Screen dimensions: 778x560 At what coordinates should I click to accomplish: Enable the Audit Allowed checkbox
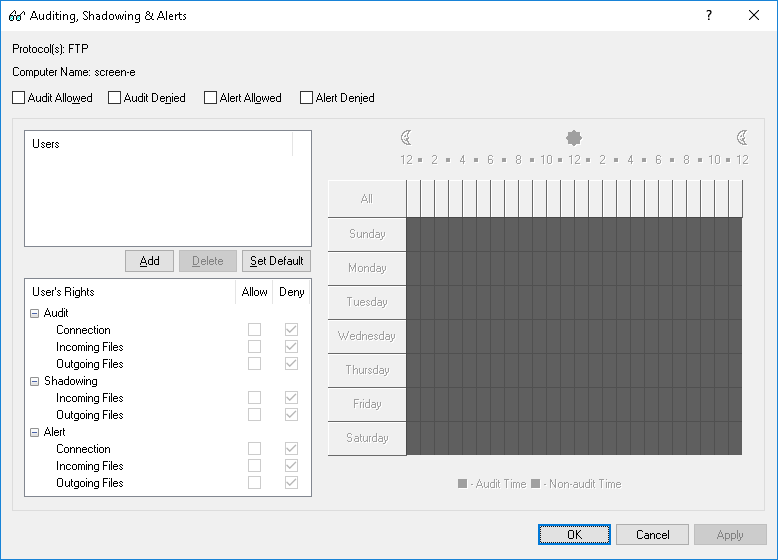(19, 98)
